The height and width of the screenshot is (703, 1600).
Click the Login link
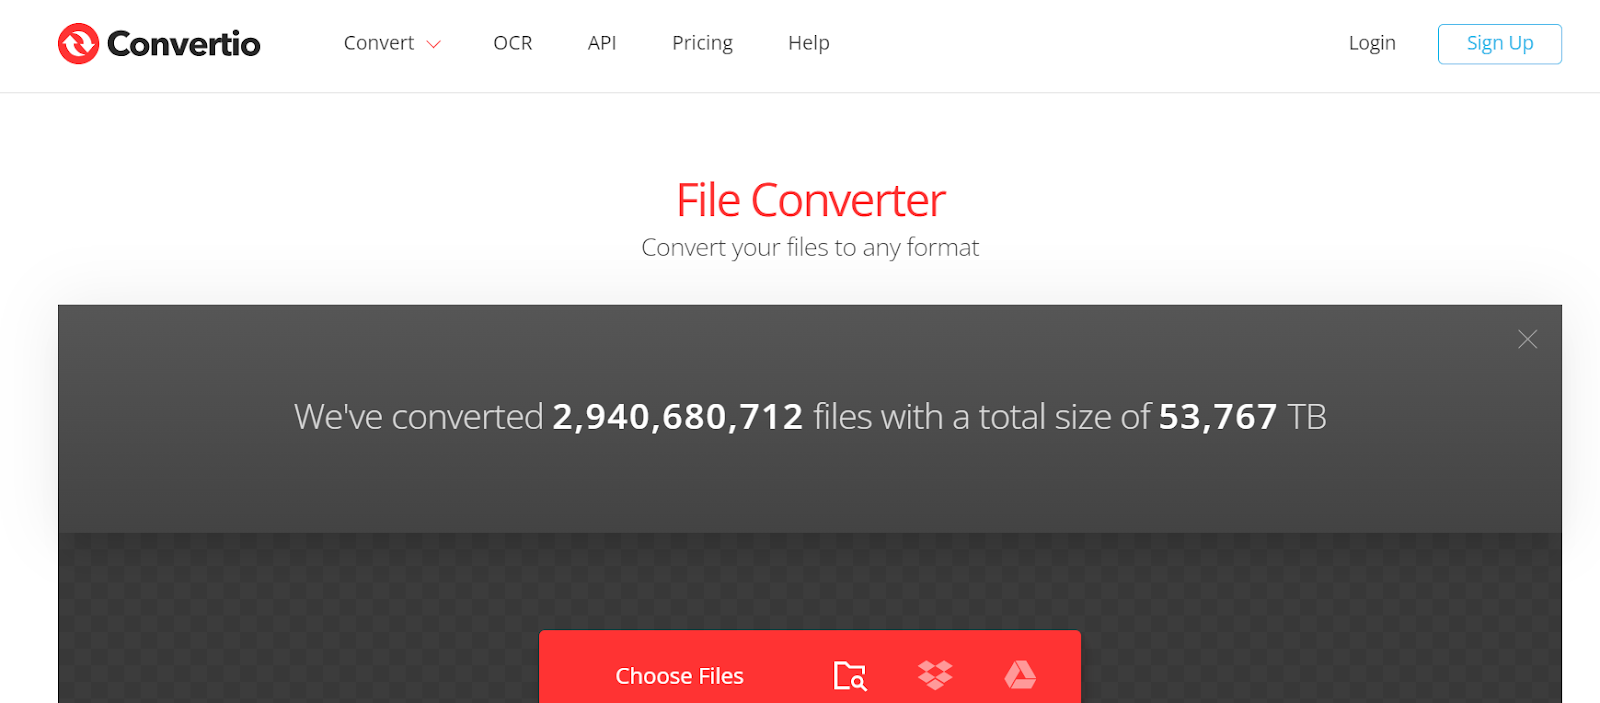[x=1372, y=43]
